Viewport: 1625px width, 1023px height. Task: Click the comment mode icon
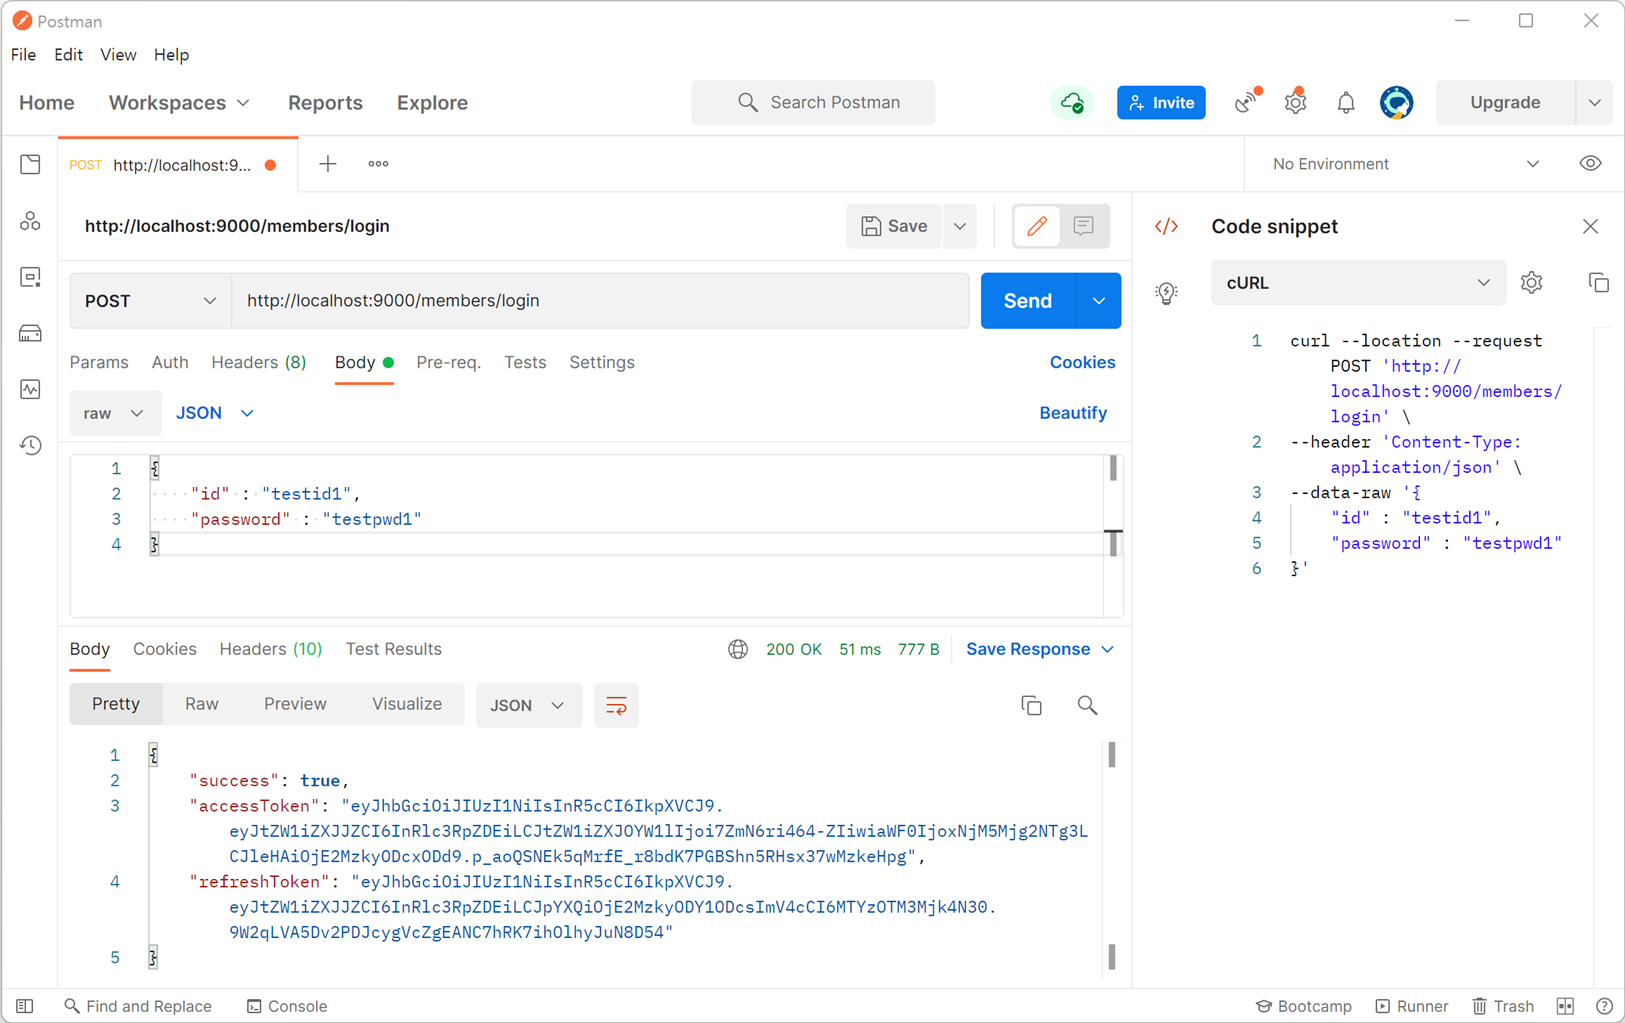pyautogui.click(x=1083, y=226)
